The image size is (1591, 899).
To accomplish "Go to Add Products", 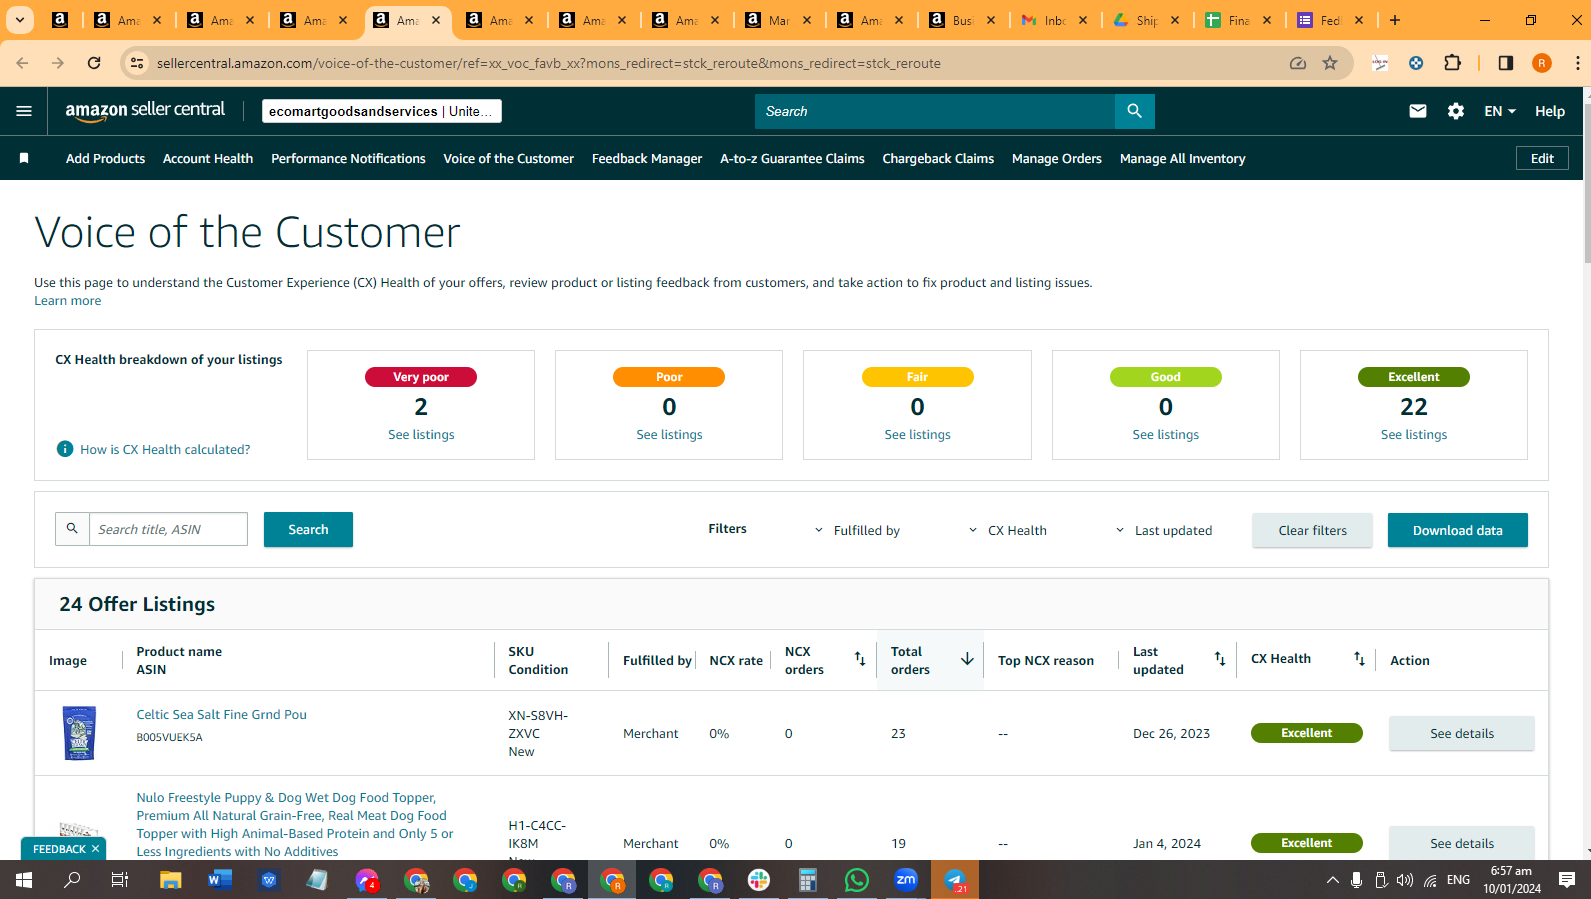I will click(105, 158).
